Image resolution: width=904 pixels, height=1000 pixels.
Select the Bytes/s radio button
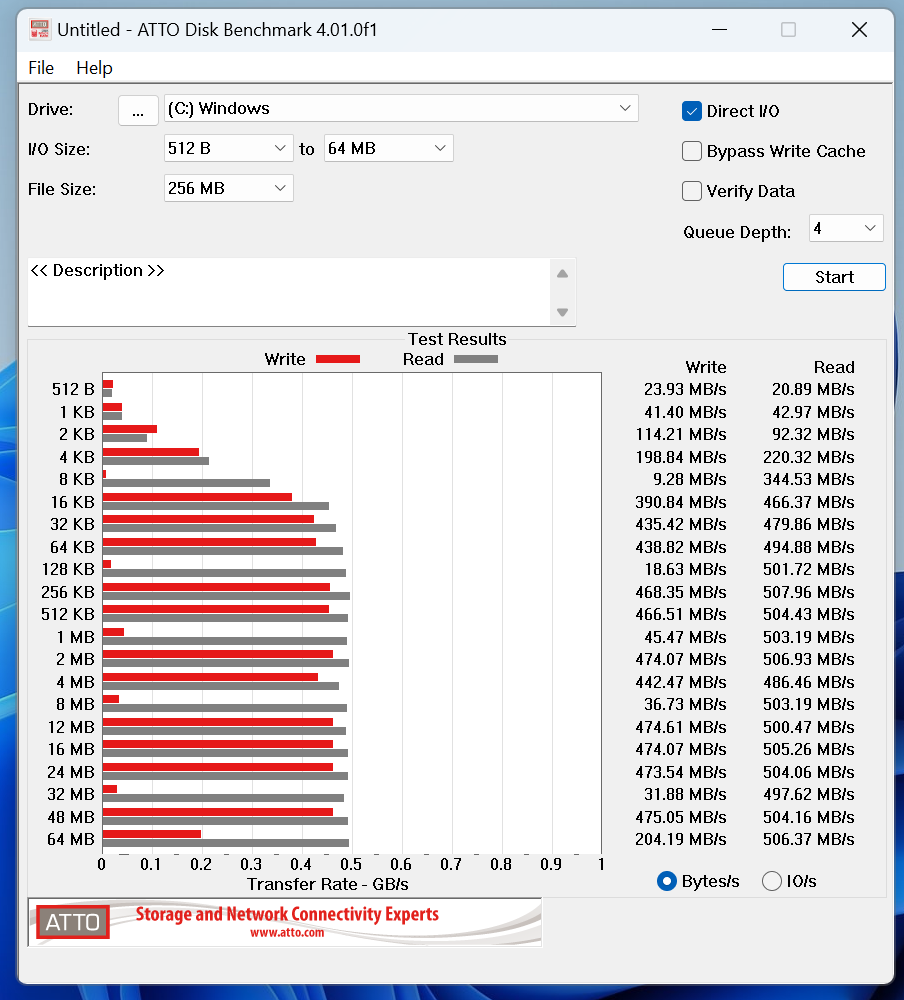pyautogui.click(x=667, y=881)
